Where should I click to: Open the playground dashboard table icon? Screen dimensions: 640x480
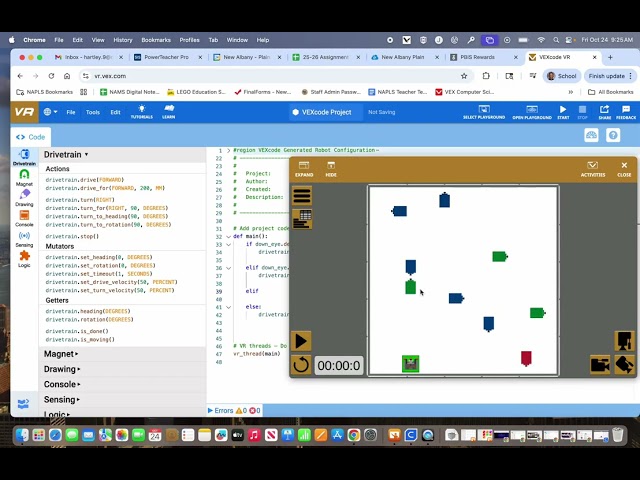[x=302, y=219]
